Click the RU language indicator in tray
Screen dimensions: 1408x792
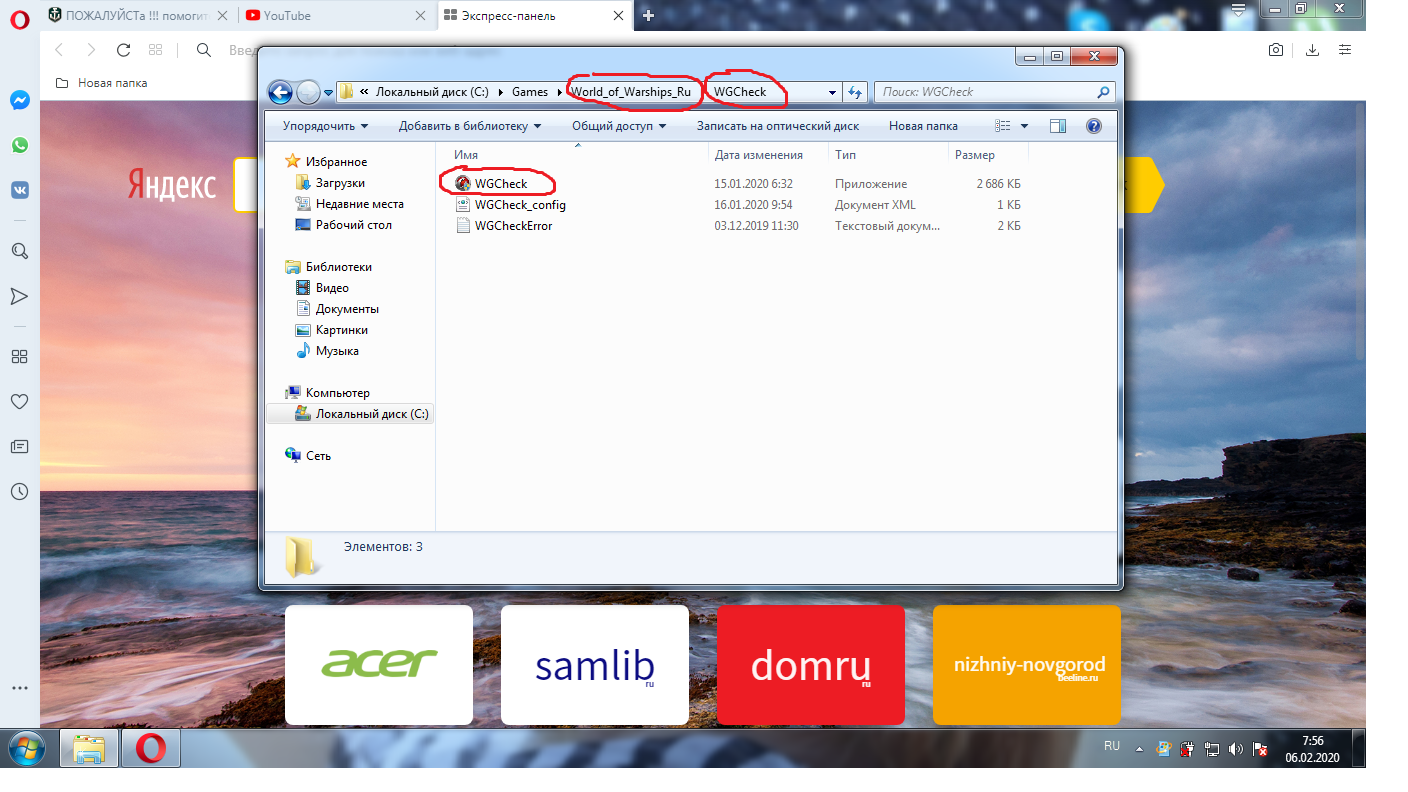click(1112, 746)
